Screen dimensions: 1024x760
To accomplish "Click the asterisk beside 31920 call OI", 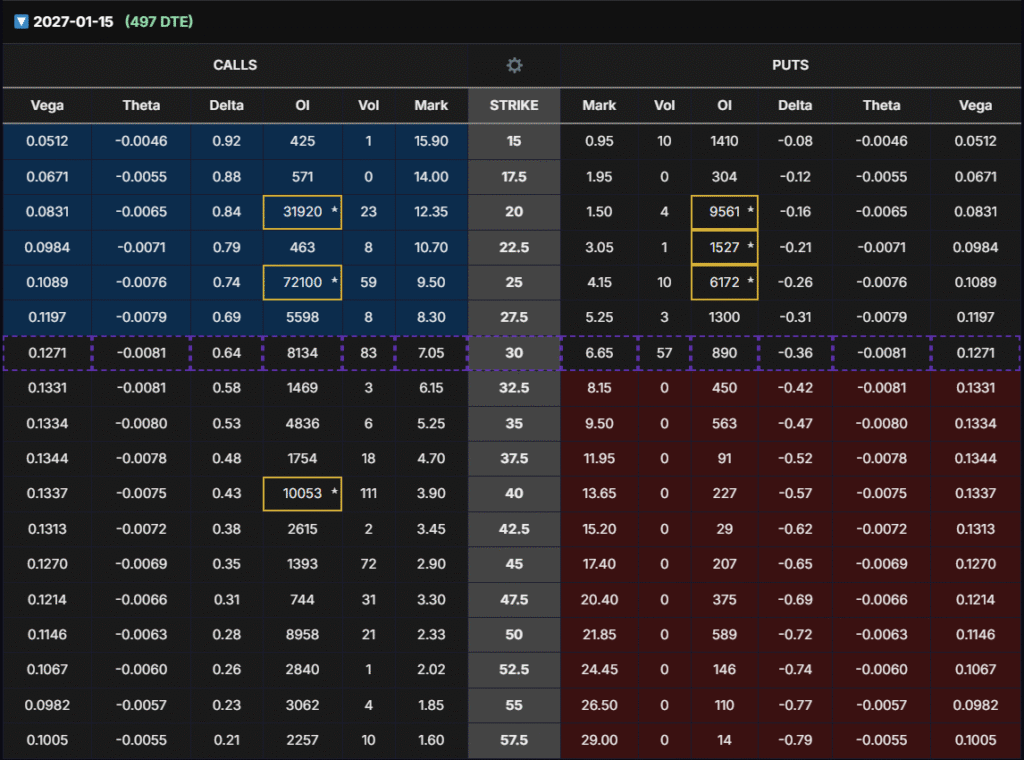I will [x=333, y=212].
